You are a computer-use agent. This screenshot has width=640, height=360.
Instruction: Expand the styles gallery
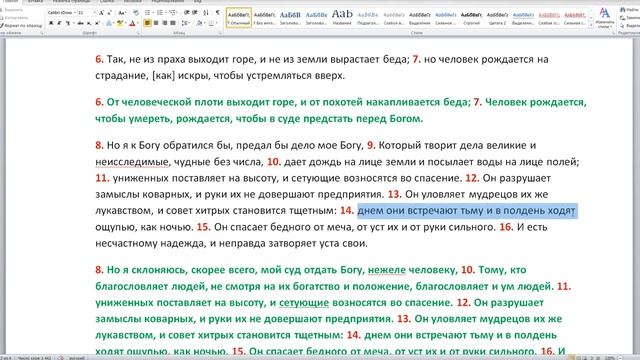click(591, 25)
